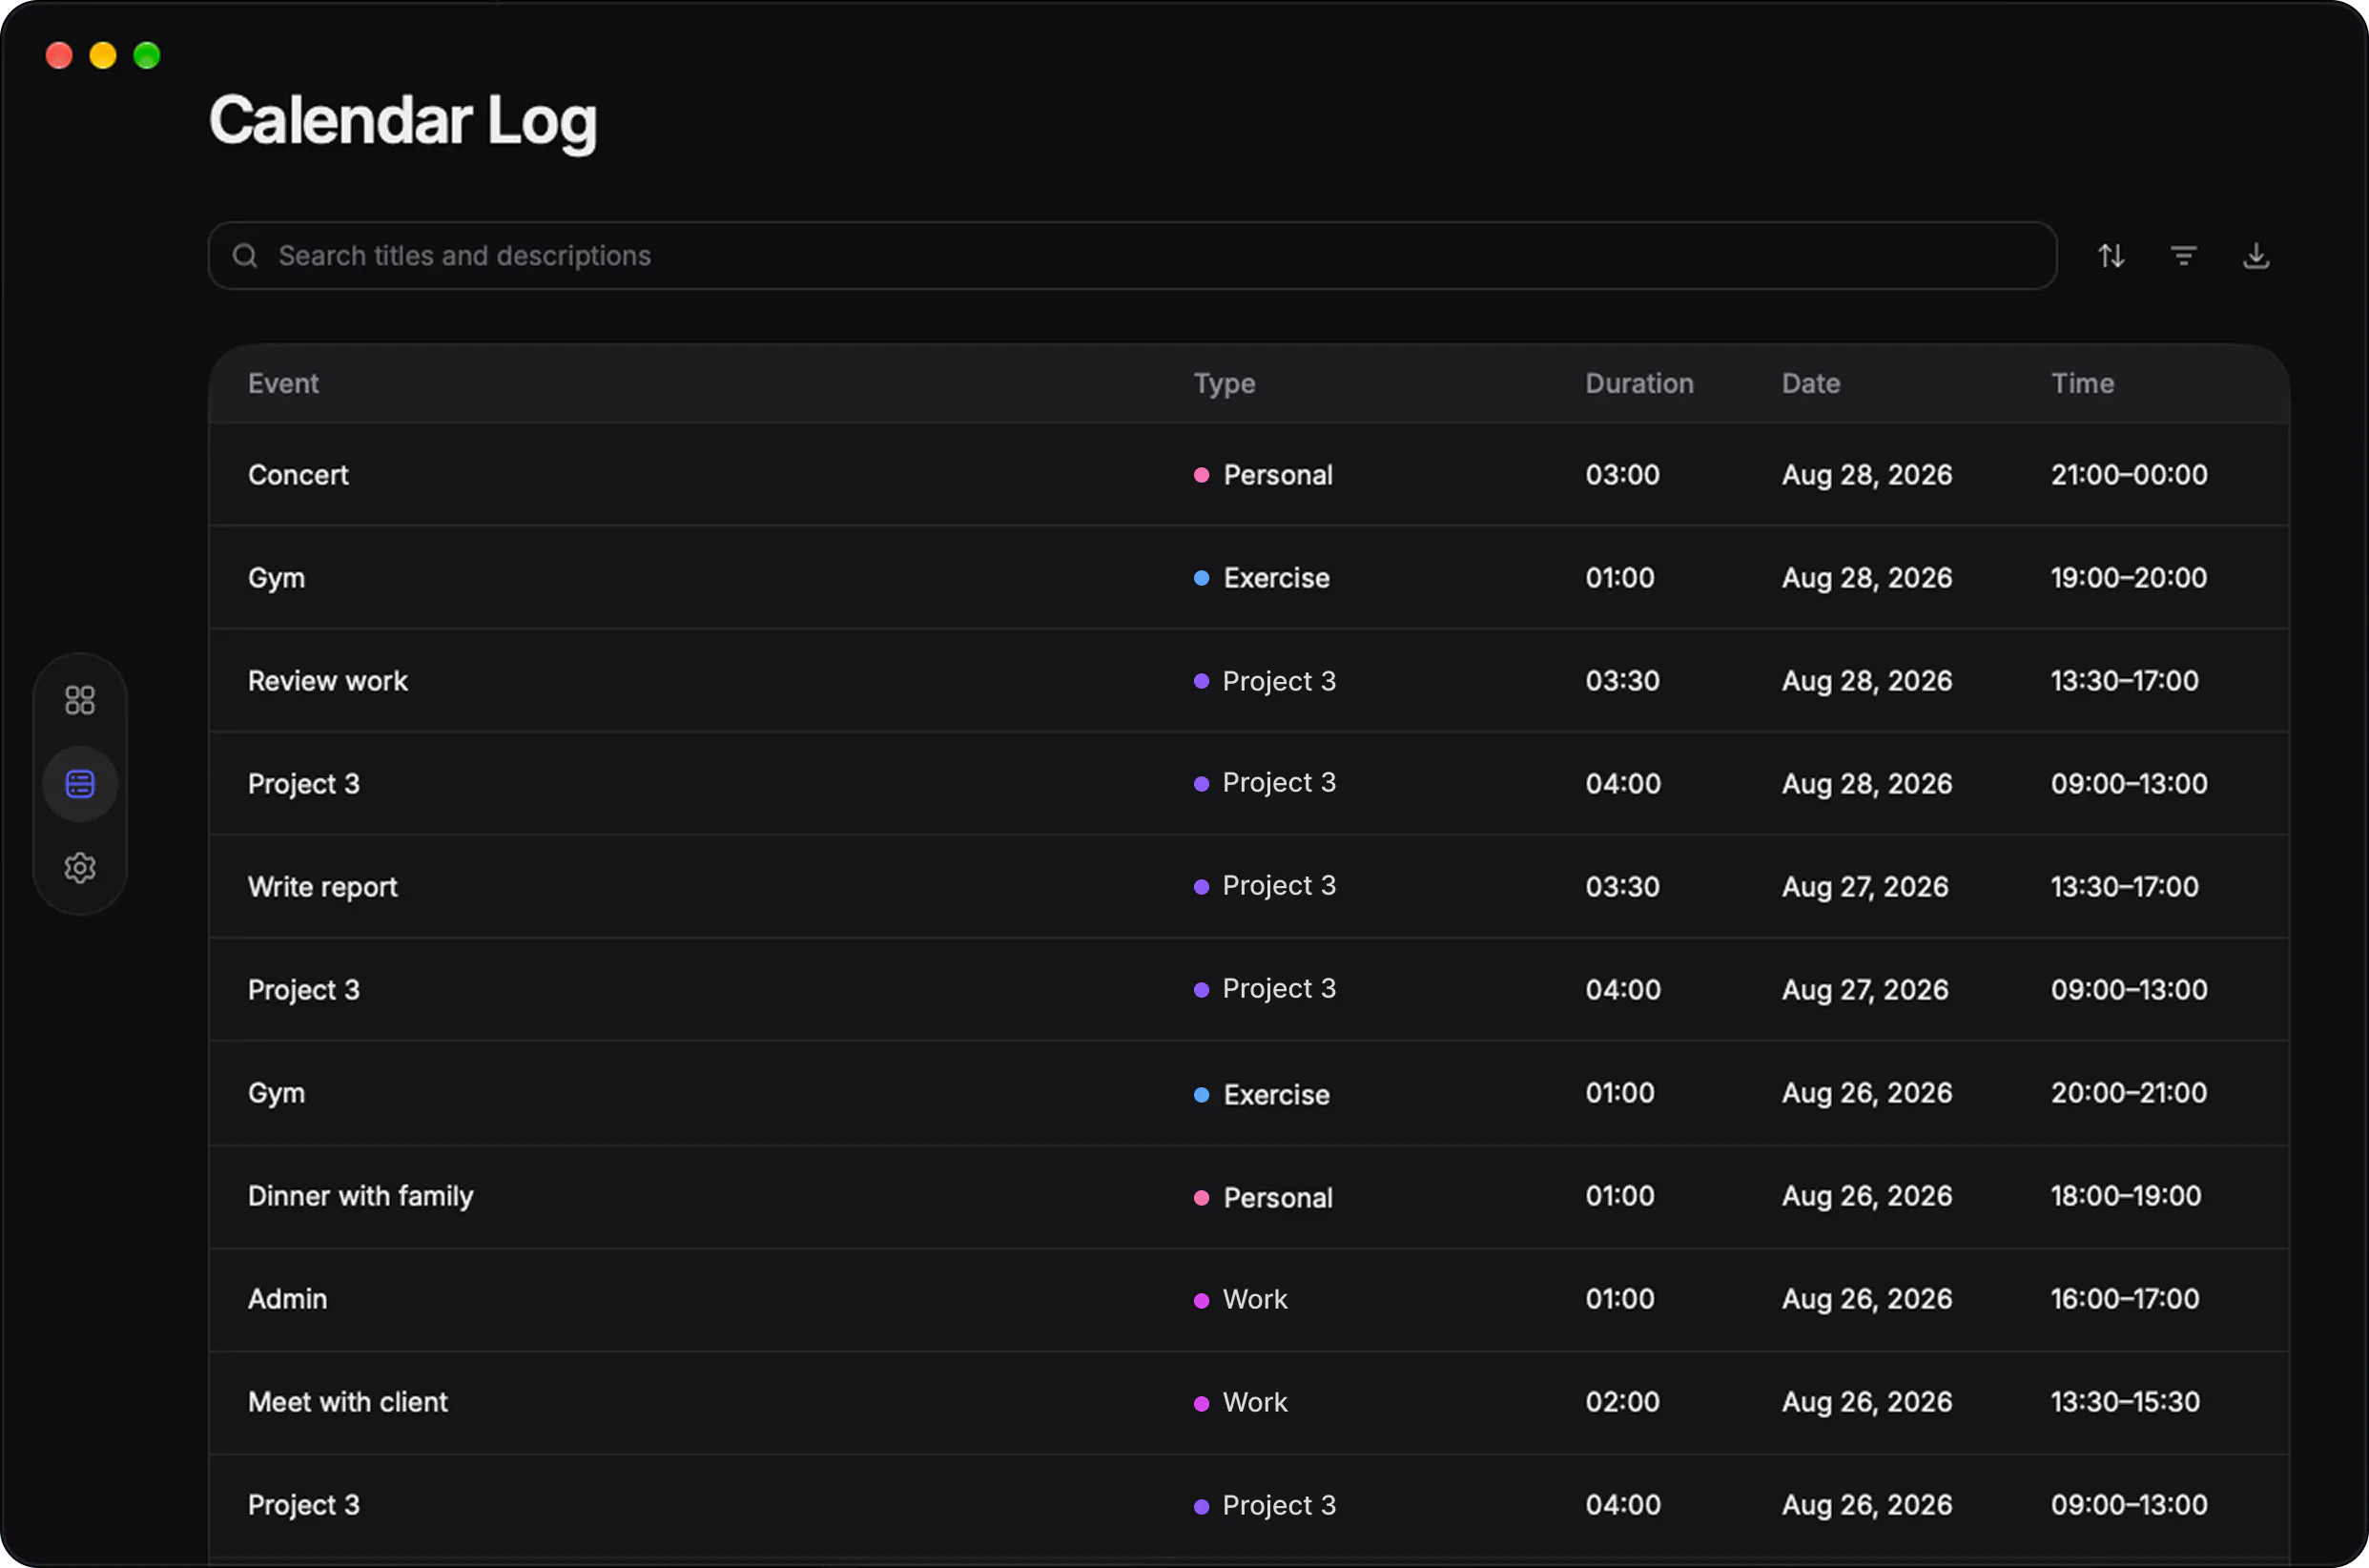Viewport: 2369px width, 1568px height.
Task: Click the Personal type in the Dinner with family row
Action: coord(1278,1198)
